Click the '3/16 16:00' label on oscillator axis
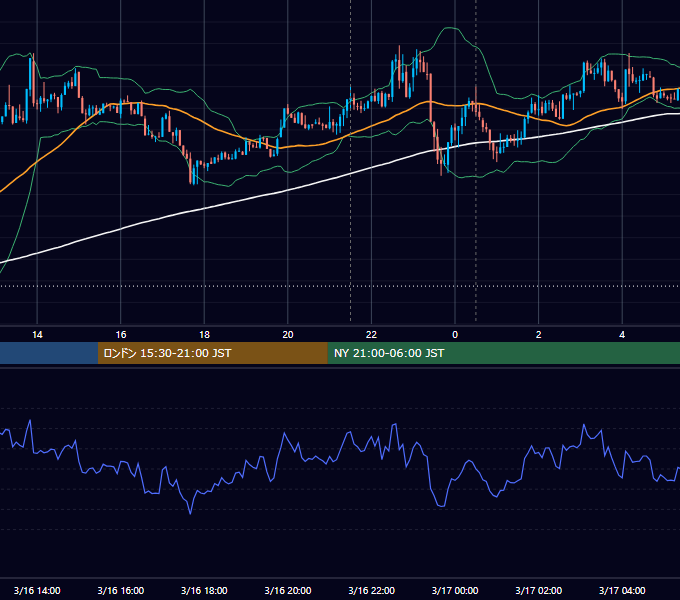680x600 pixels. (x=121, y=590)
